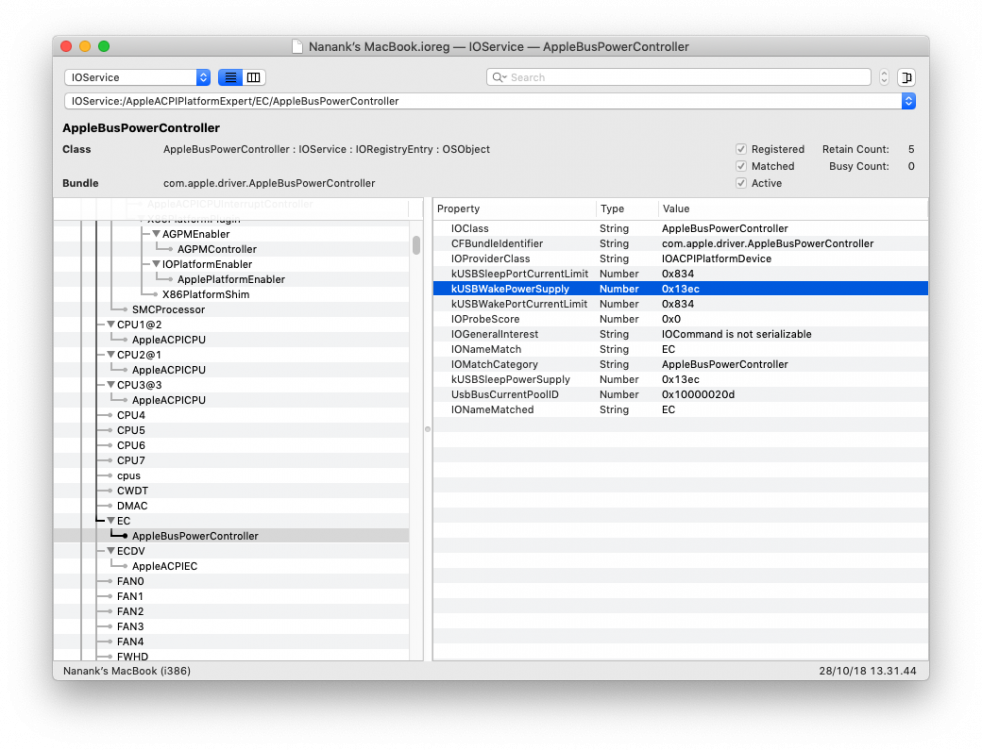
Task: Select the IOClass property row
Action: click(680, 229)
